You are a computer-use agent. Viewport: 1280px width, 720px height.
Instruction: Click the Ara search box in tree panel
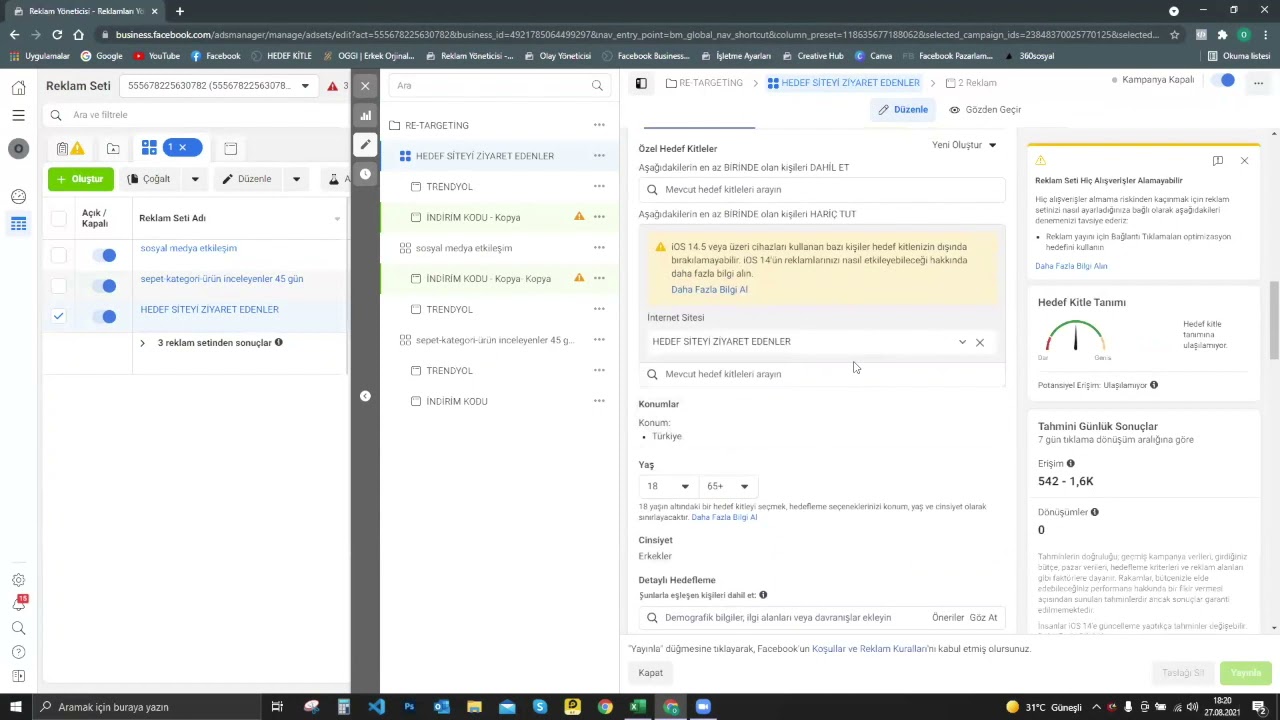pos(498,86)
